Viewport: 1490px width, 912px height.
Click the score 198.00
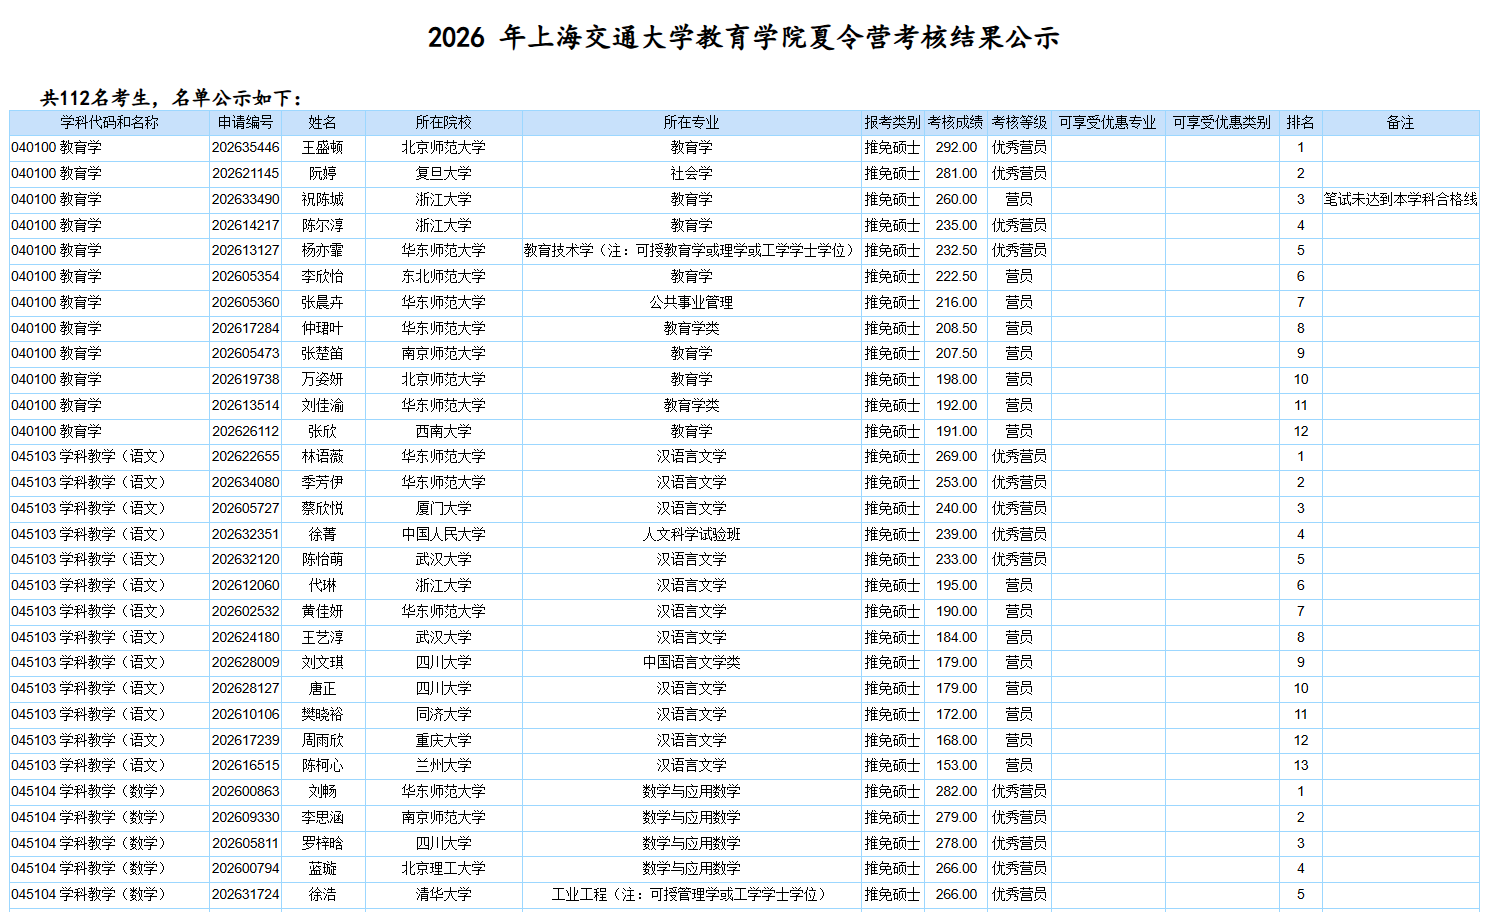pos(956,379)
